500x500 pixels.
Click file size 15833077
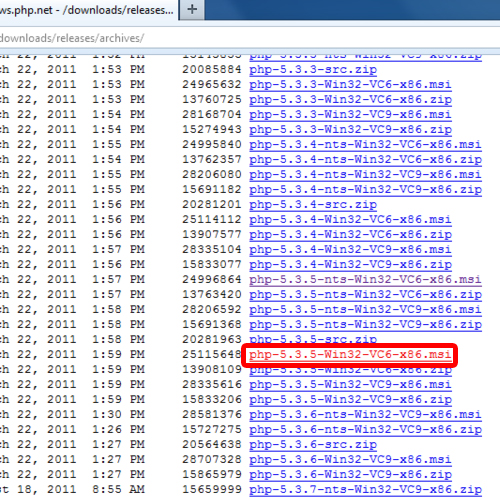tap(212, 264)
